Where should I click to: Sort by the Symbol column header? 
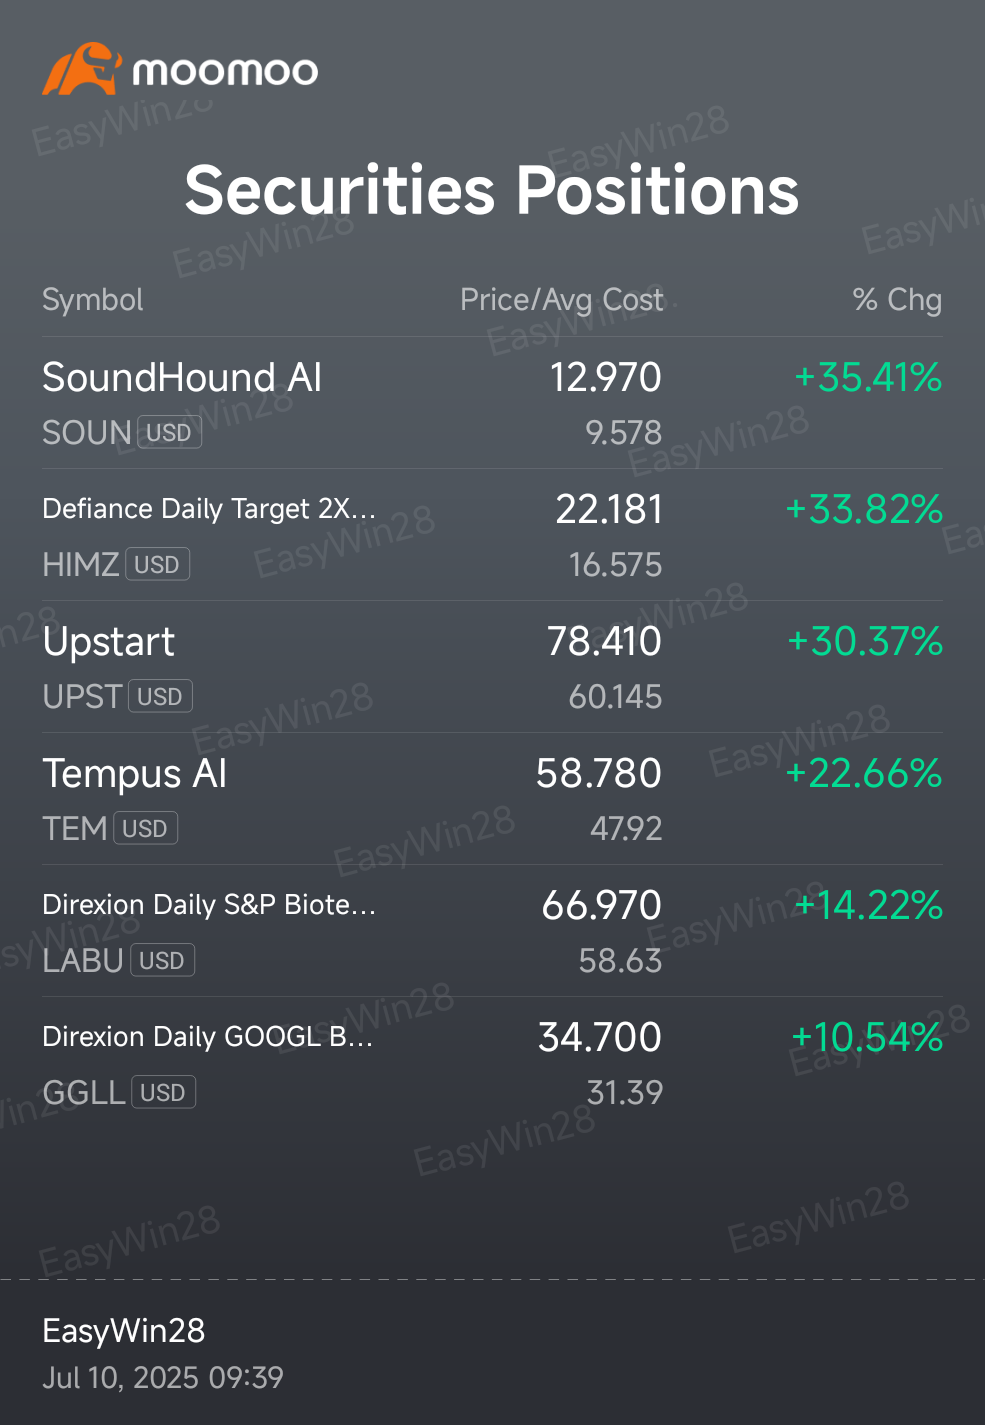[x=93, y=300]
